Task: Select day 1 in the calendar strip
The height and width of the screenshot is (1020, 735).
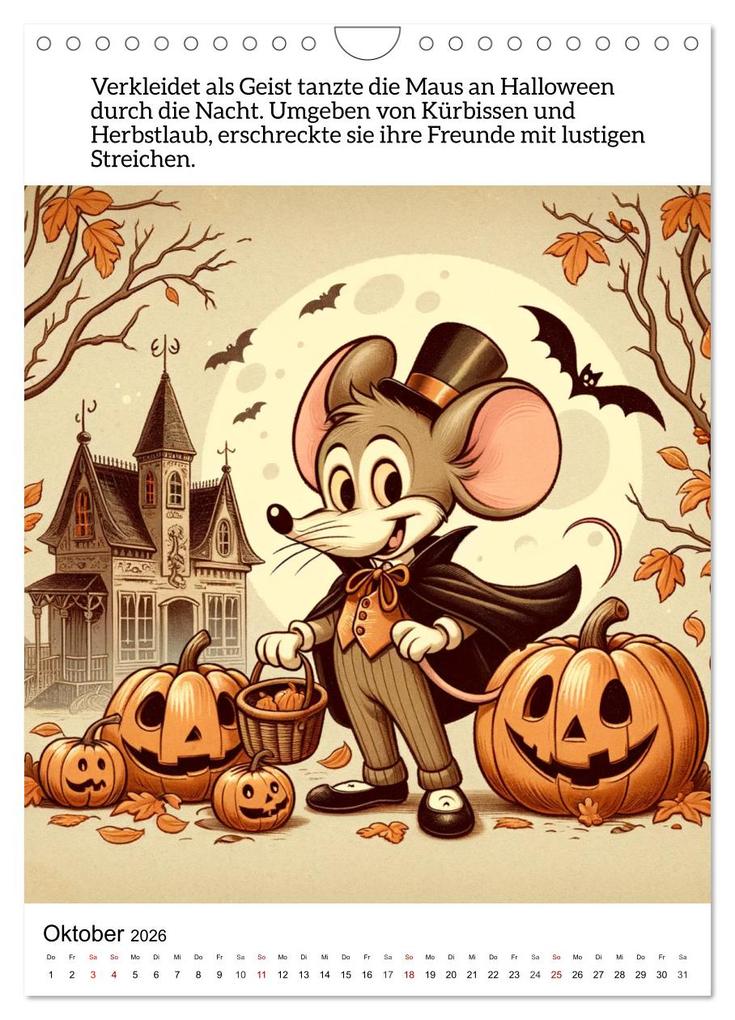Action: [51, 974]
